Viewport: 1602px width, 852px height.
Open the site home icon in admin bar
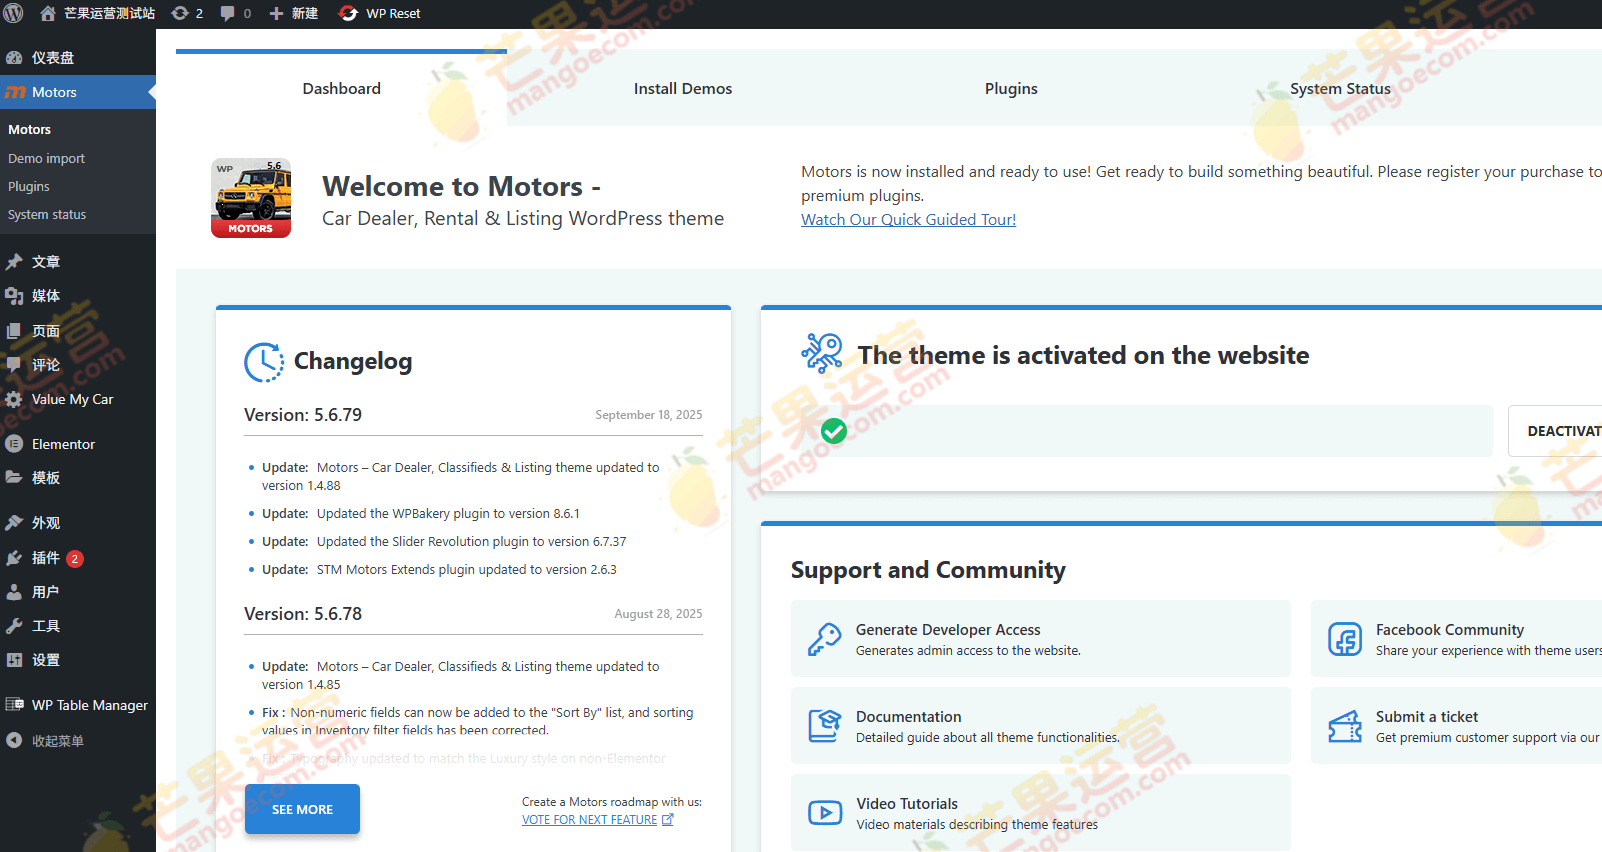pos(48,13)
